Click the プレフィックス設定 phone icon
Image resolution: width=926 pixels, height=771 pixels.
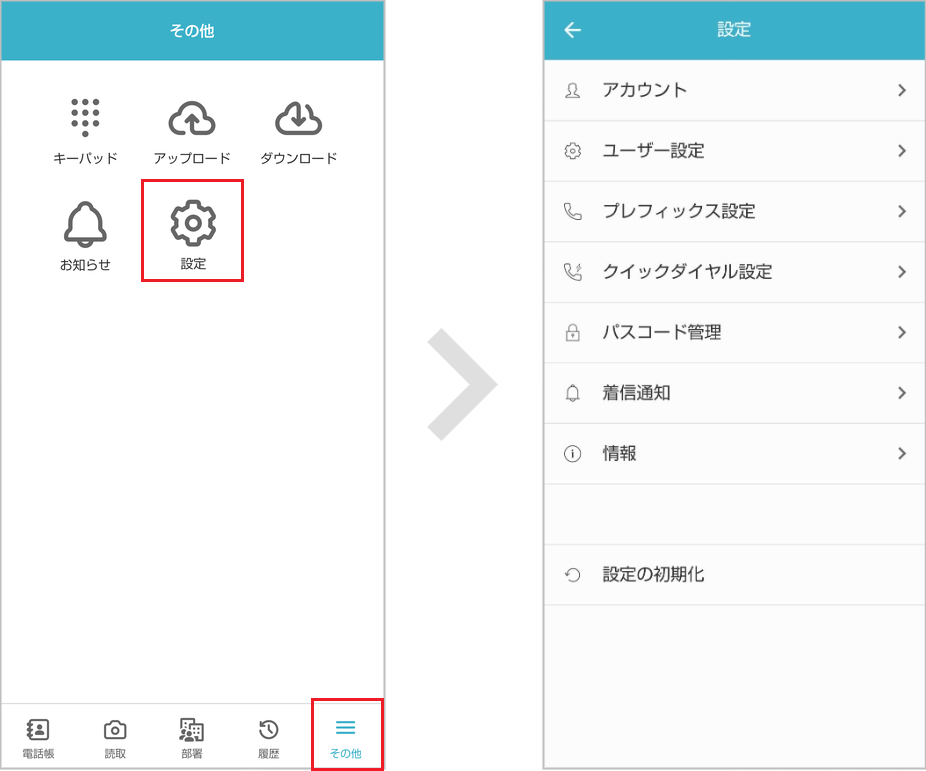(572, 211)
